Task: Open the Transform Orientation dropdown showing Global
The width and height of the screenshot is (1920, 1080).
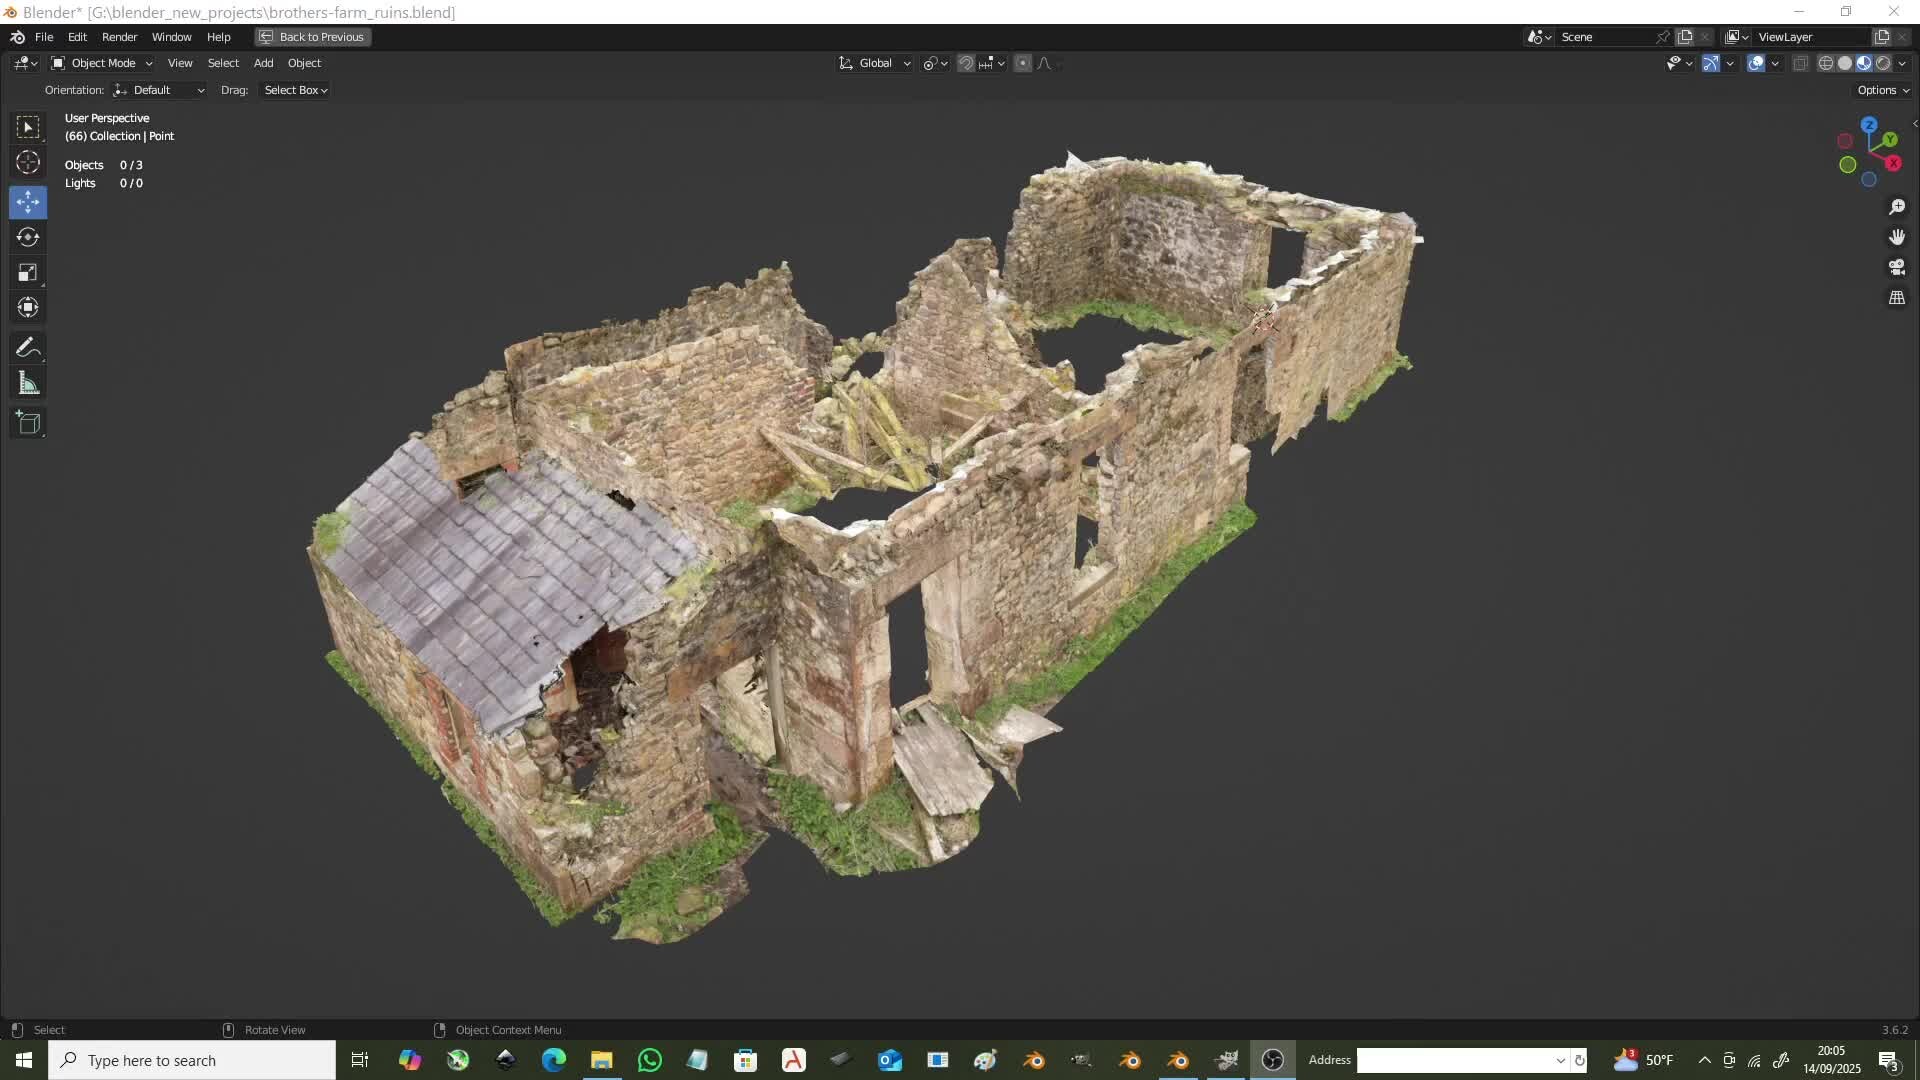Action: coord(874,63)
